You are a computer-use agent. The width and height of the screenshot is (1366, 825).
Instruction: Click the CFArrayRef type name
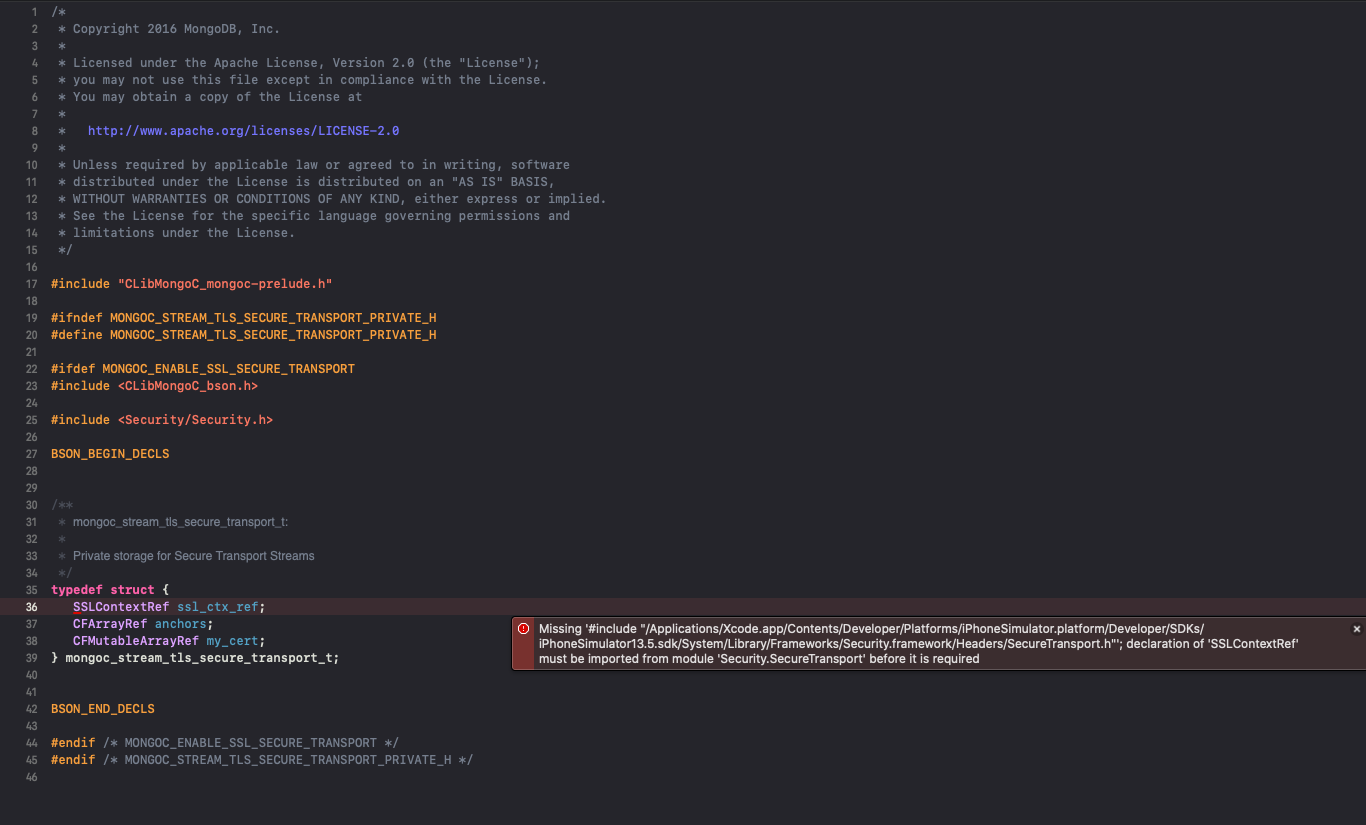(x=110, y=624)
